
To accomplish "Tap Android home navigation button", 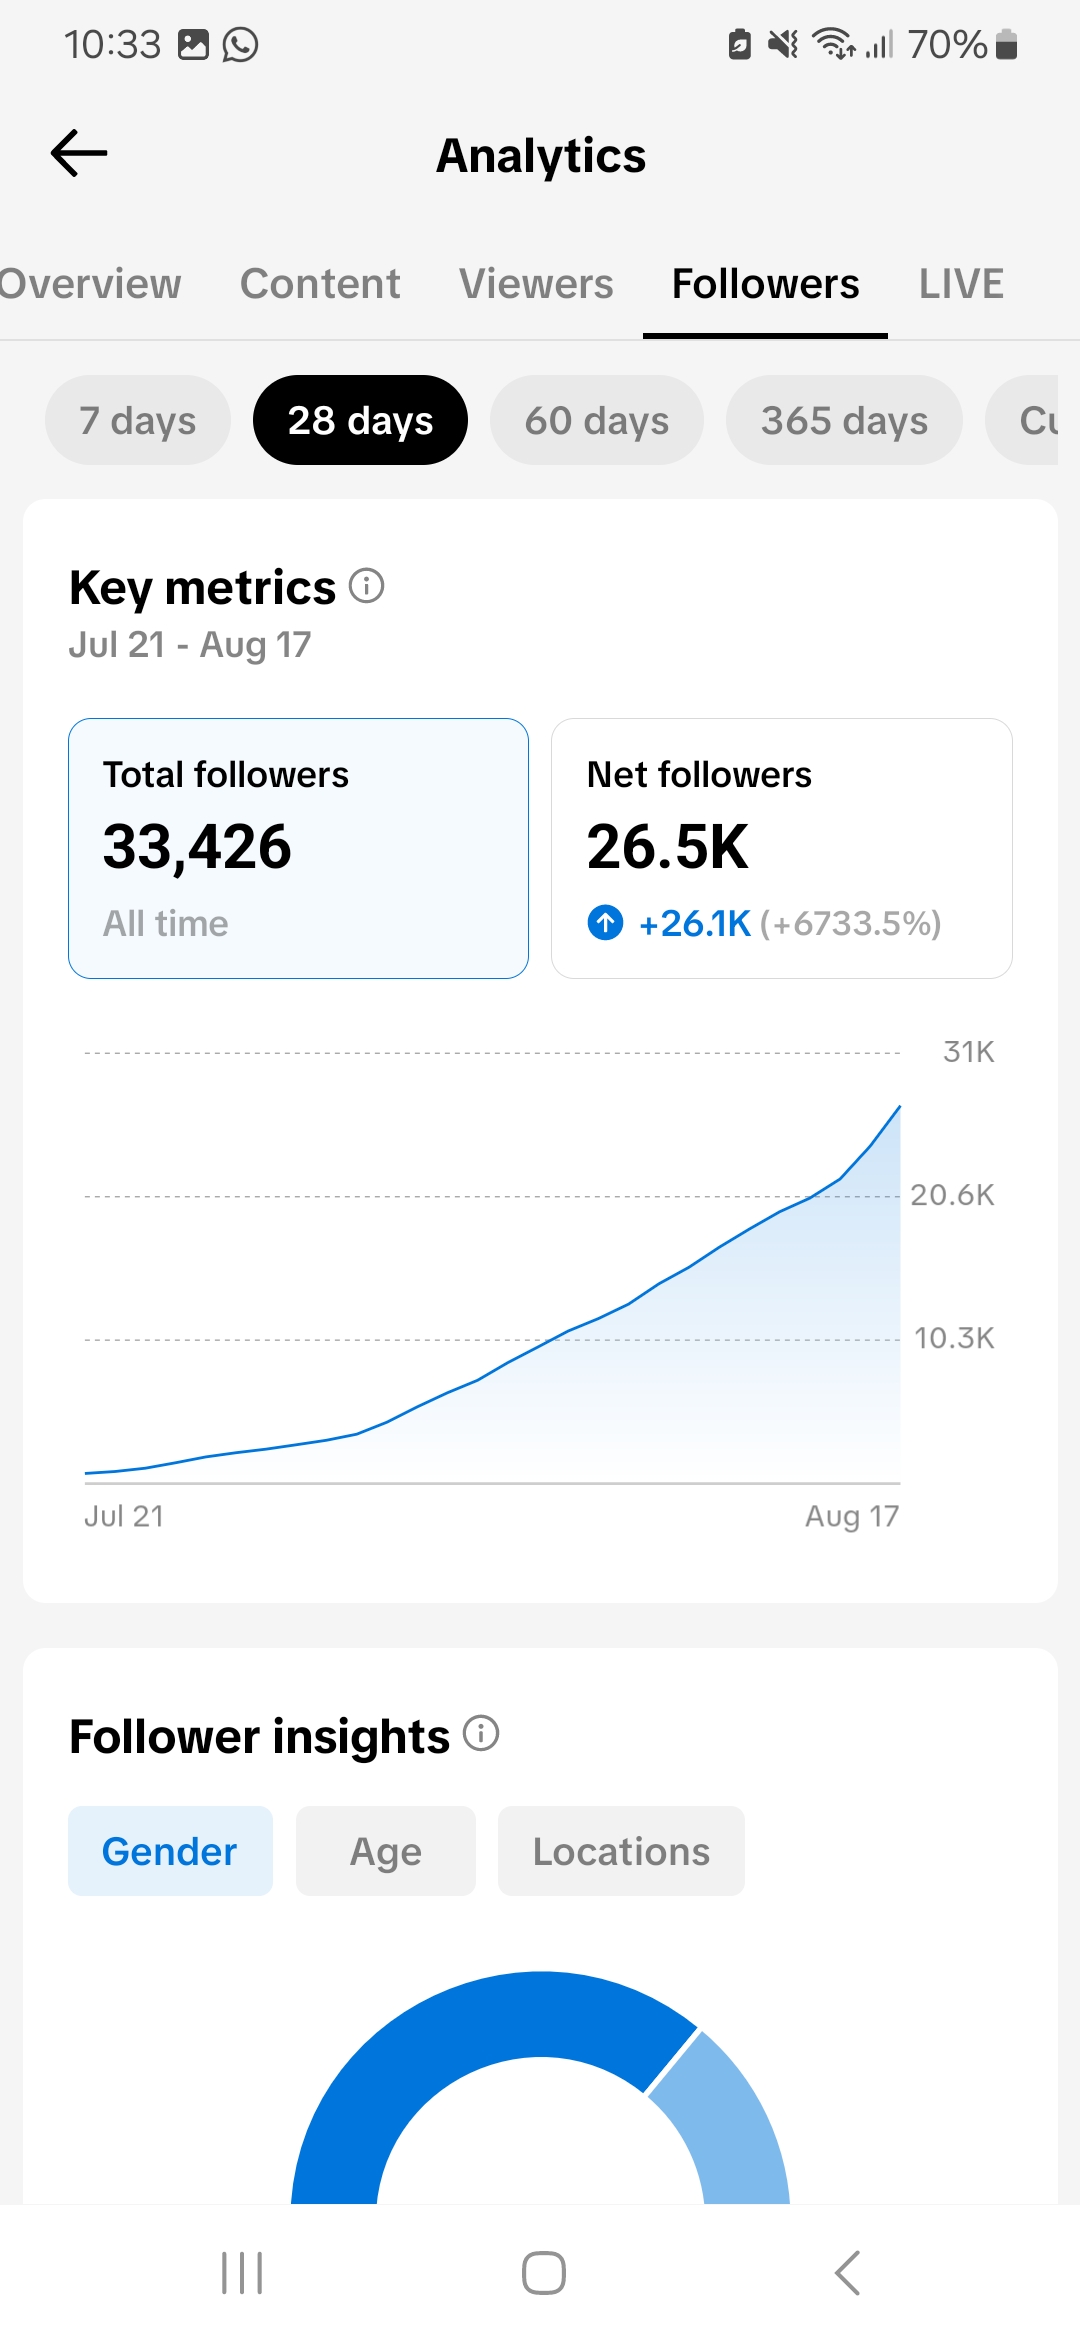I will pos(544,2273).
